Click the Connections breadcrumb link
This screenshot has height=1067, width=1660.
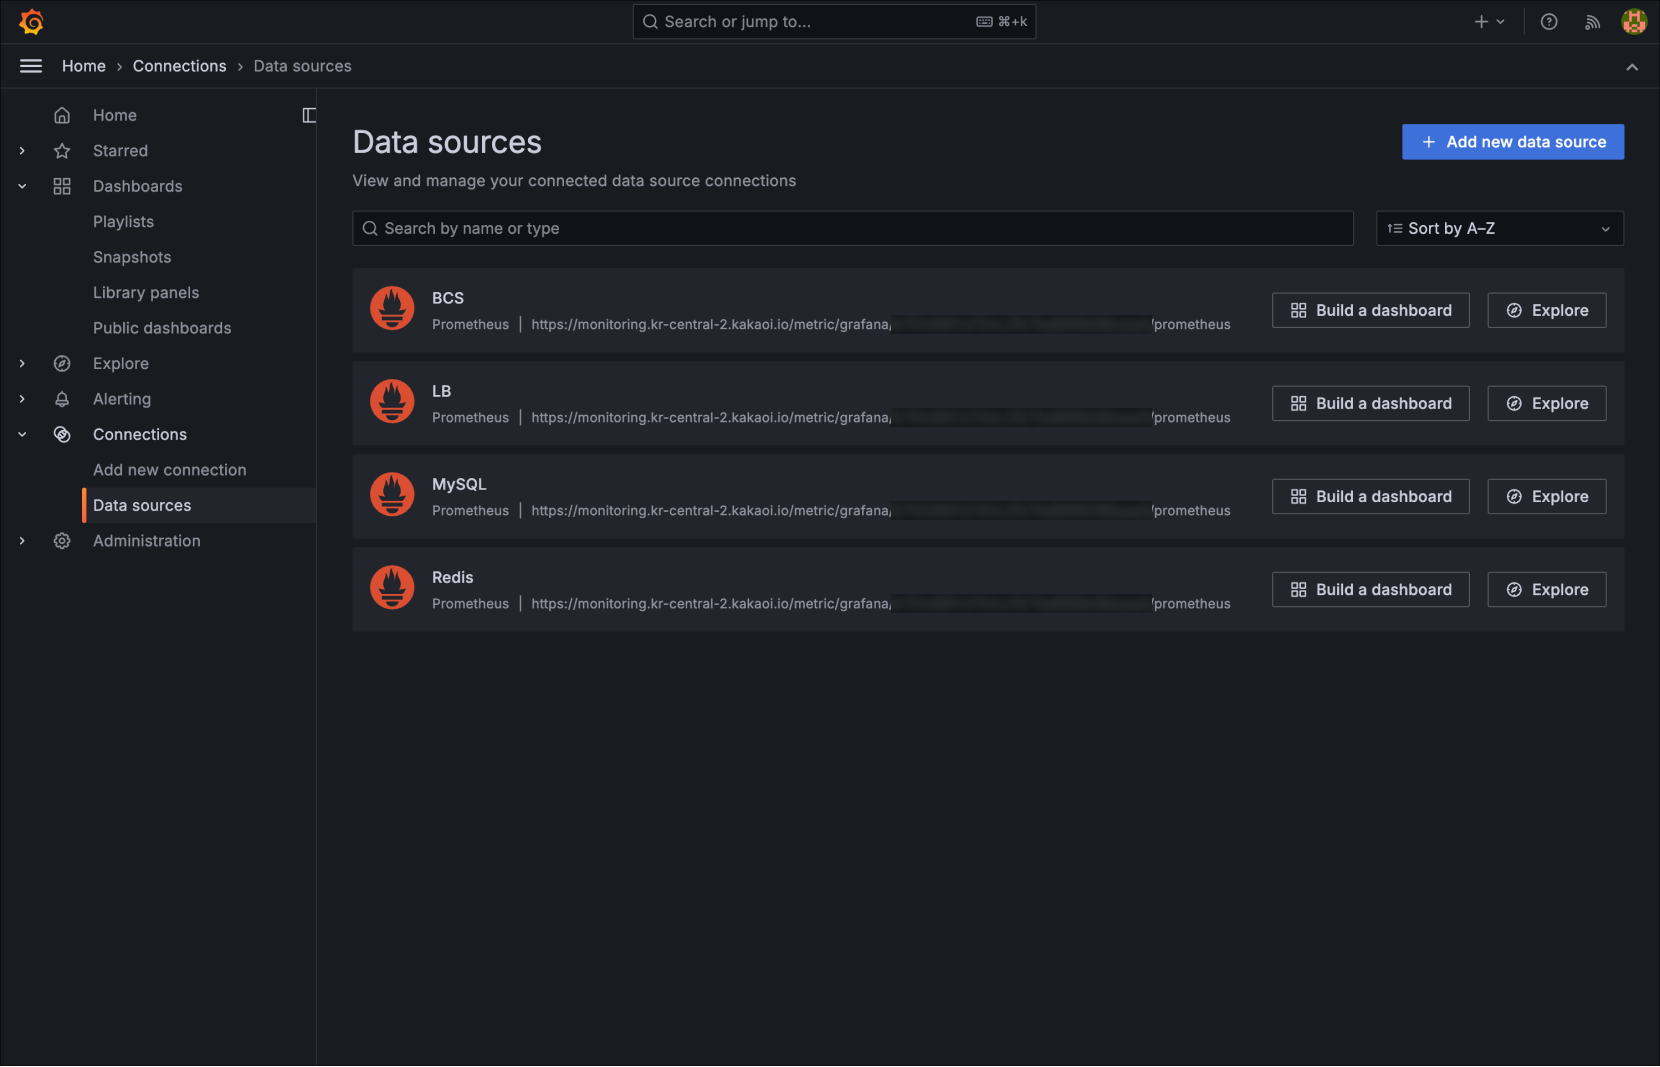(x=180, y=66)
